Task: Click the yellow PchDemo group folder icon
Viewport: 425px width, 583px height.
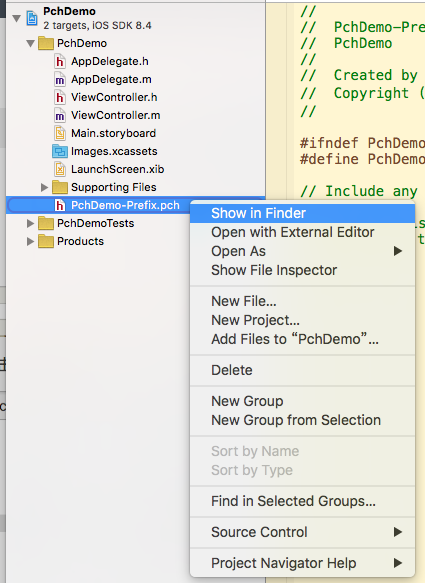Action: tap(46, 43)
